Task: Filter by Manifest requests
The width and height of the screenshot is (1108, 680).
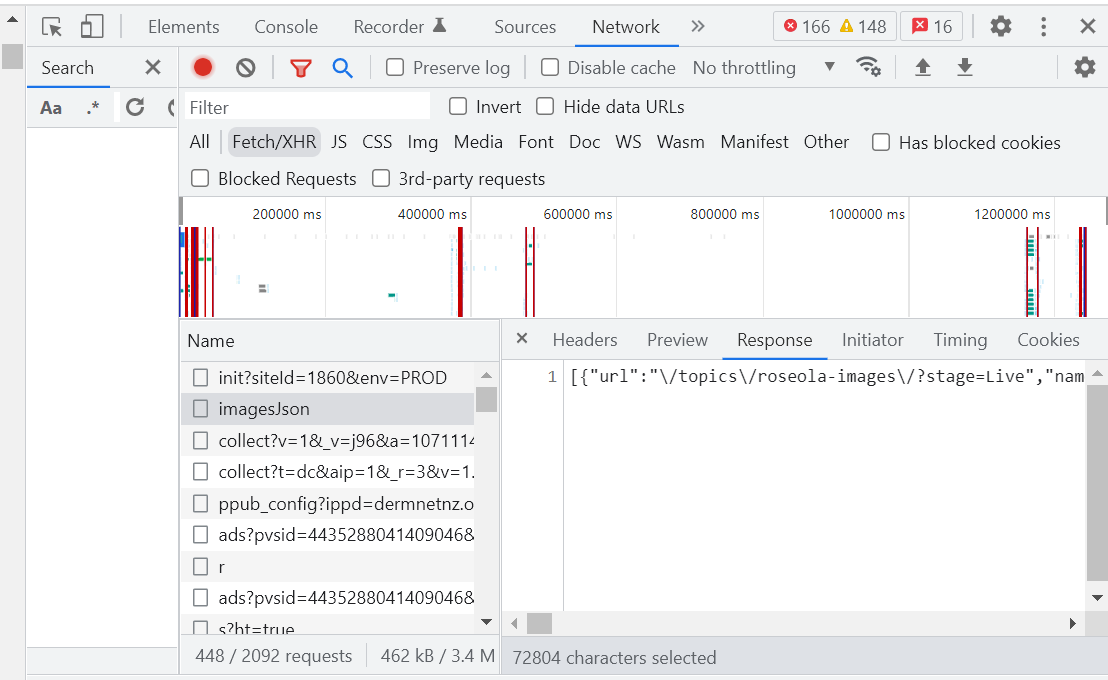Action: pyautogui.click(x=754, y=142)
